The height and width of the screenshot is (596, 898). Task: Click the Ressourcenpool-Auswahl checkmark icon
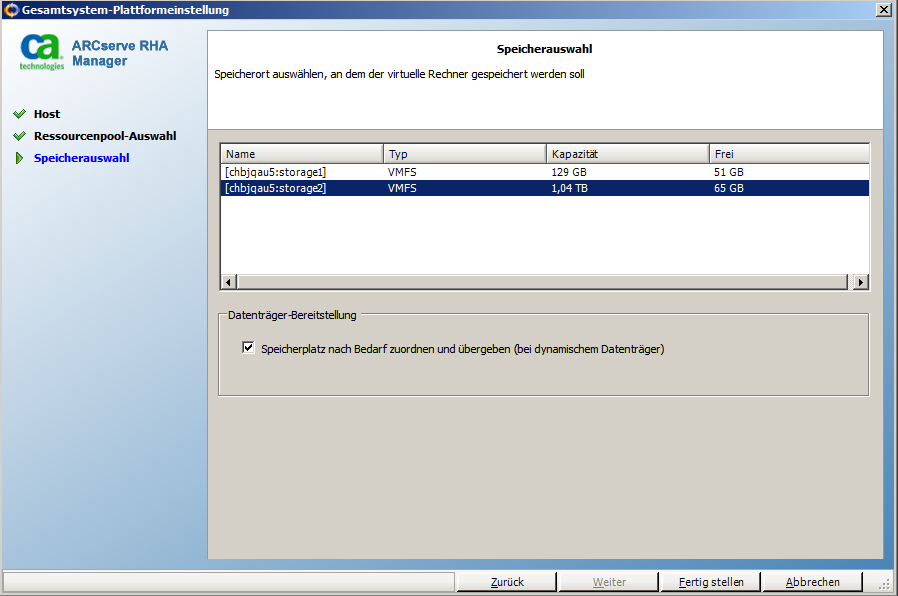[19, 136]
